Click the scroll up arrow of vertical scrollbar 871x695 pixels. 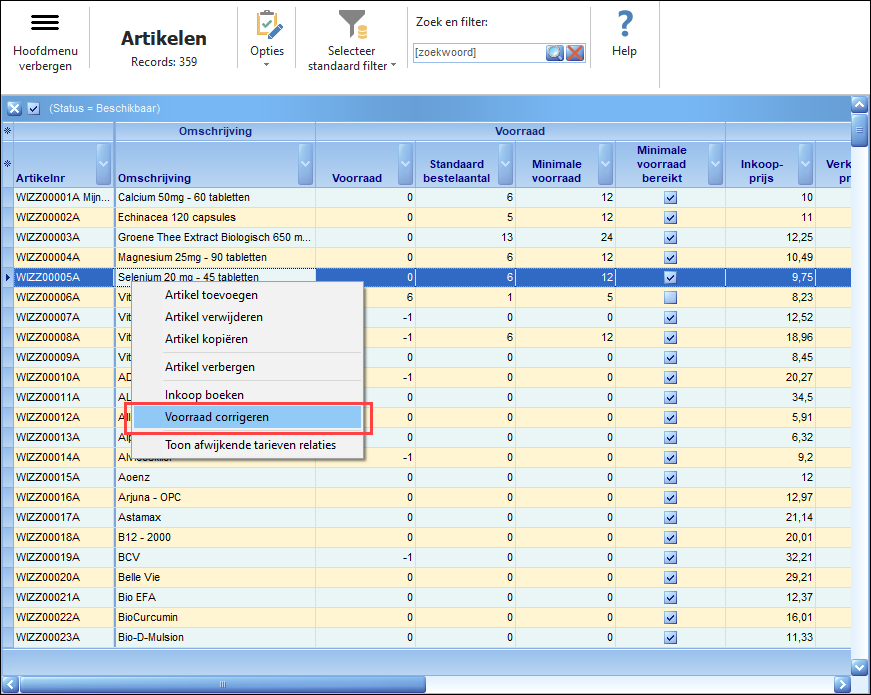pyautogui.click(x=859, y=104)
